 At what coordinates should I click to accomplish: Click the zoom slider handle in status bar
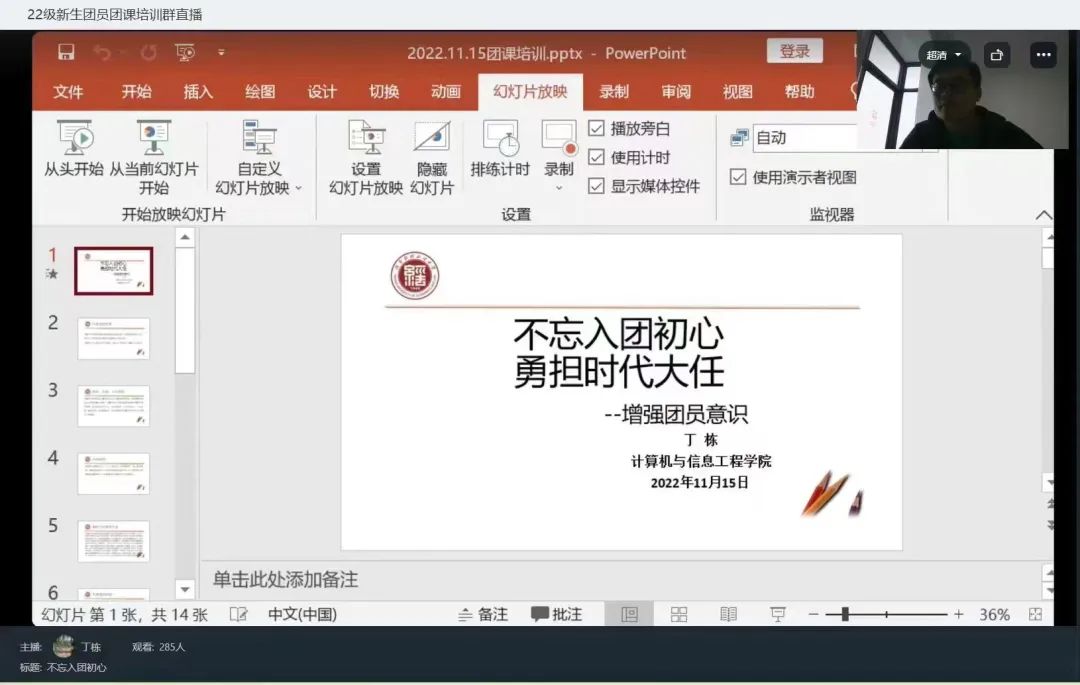[845, 614]
